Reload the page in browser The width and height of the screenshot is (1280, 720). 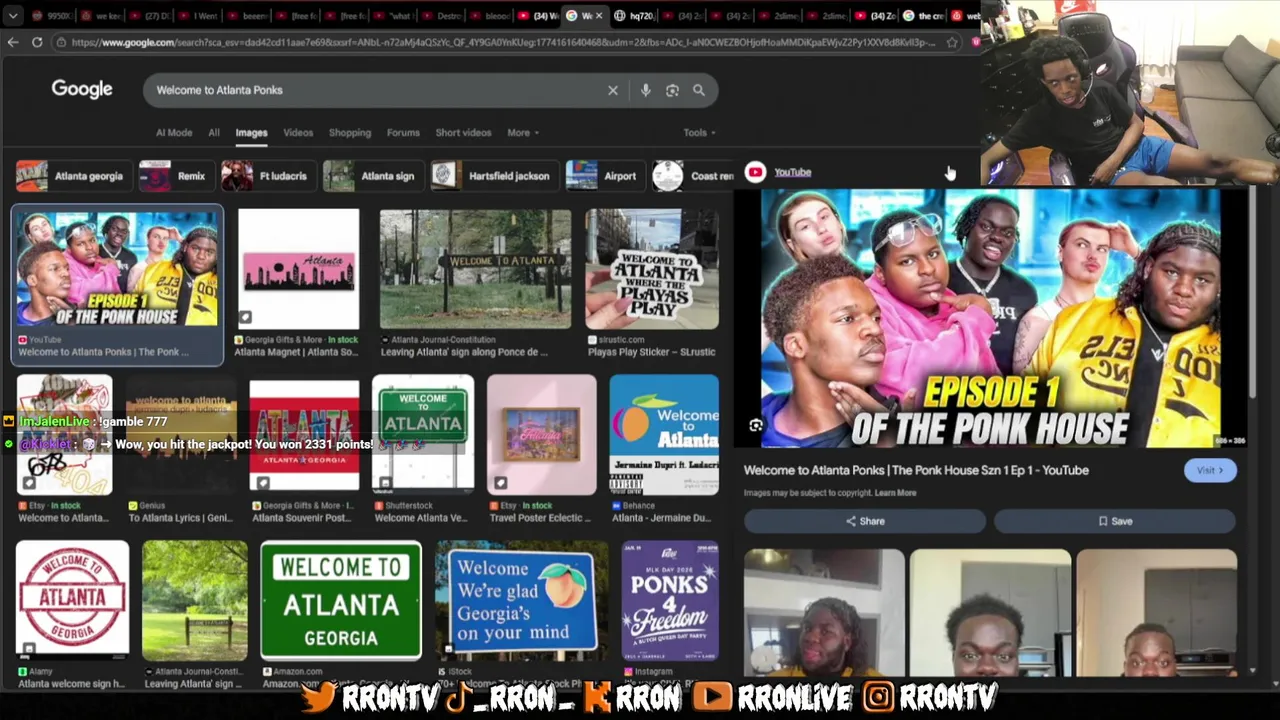(x=37, y=42)
